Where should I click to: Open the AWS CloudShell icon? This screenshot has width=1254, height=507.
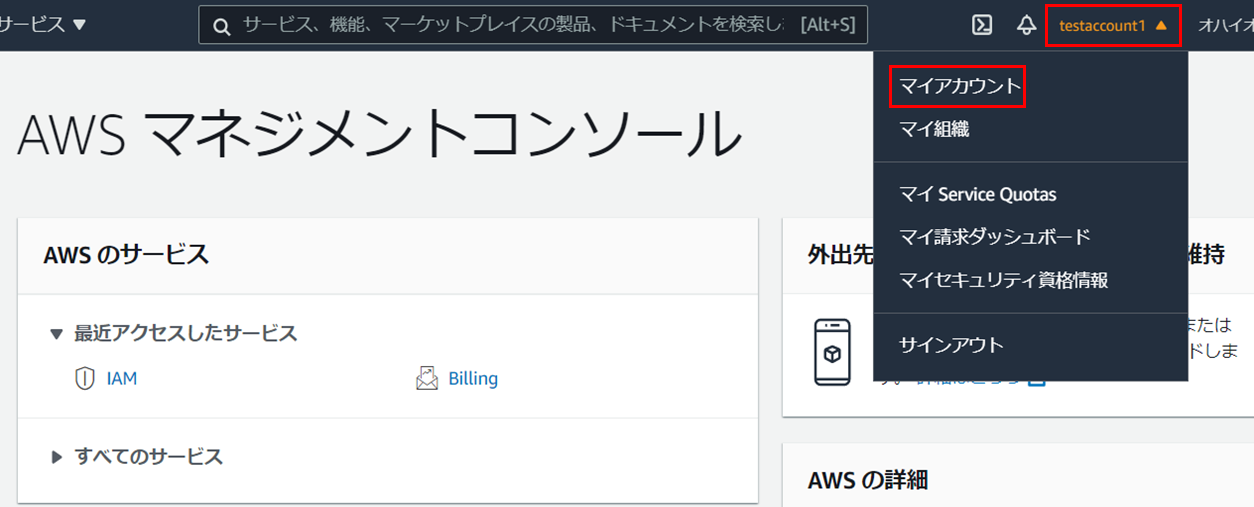[982, 25]
